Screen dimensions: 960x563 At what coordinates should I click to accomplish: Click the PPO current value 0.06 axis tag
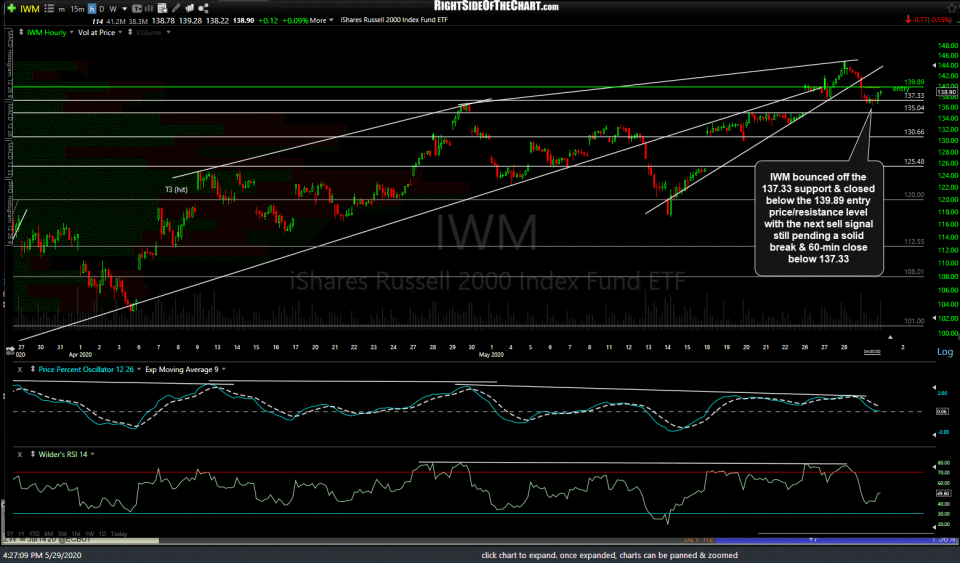point(943,411)
